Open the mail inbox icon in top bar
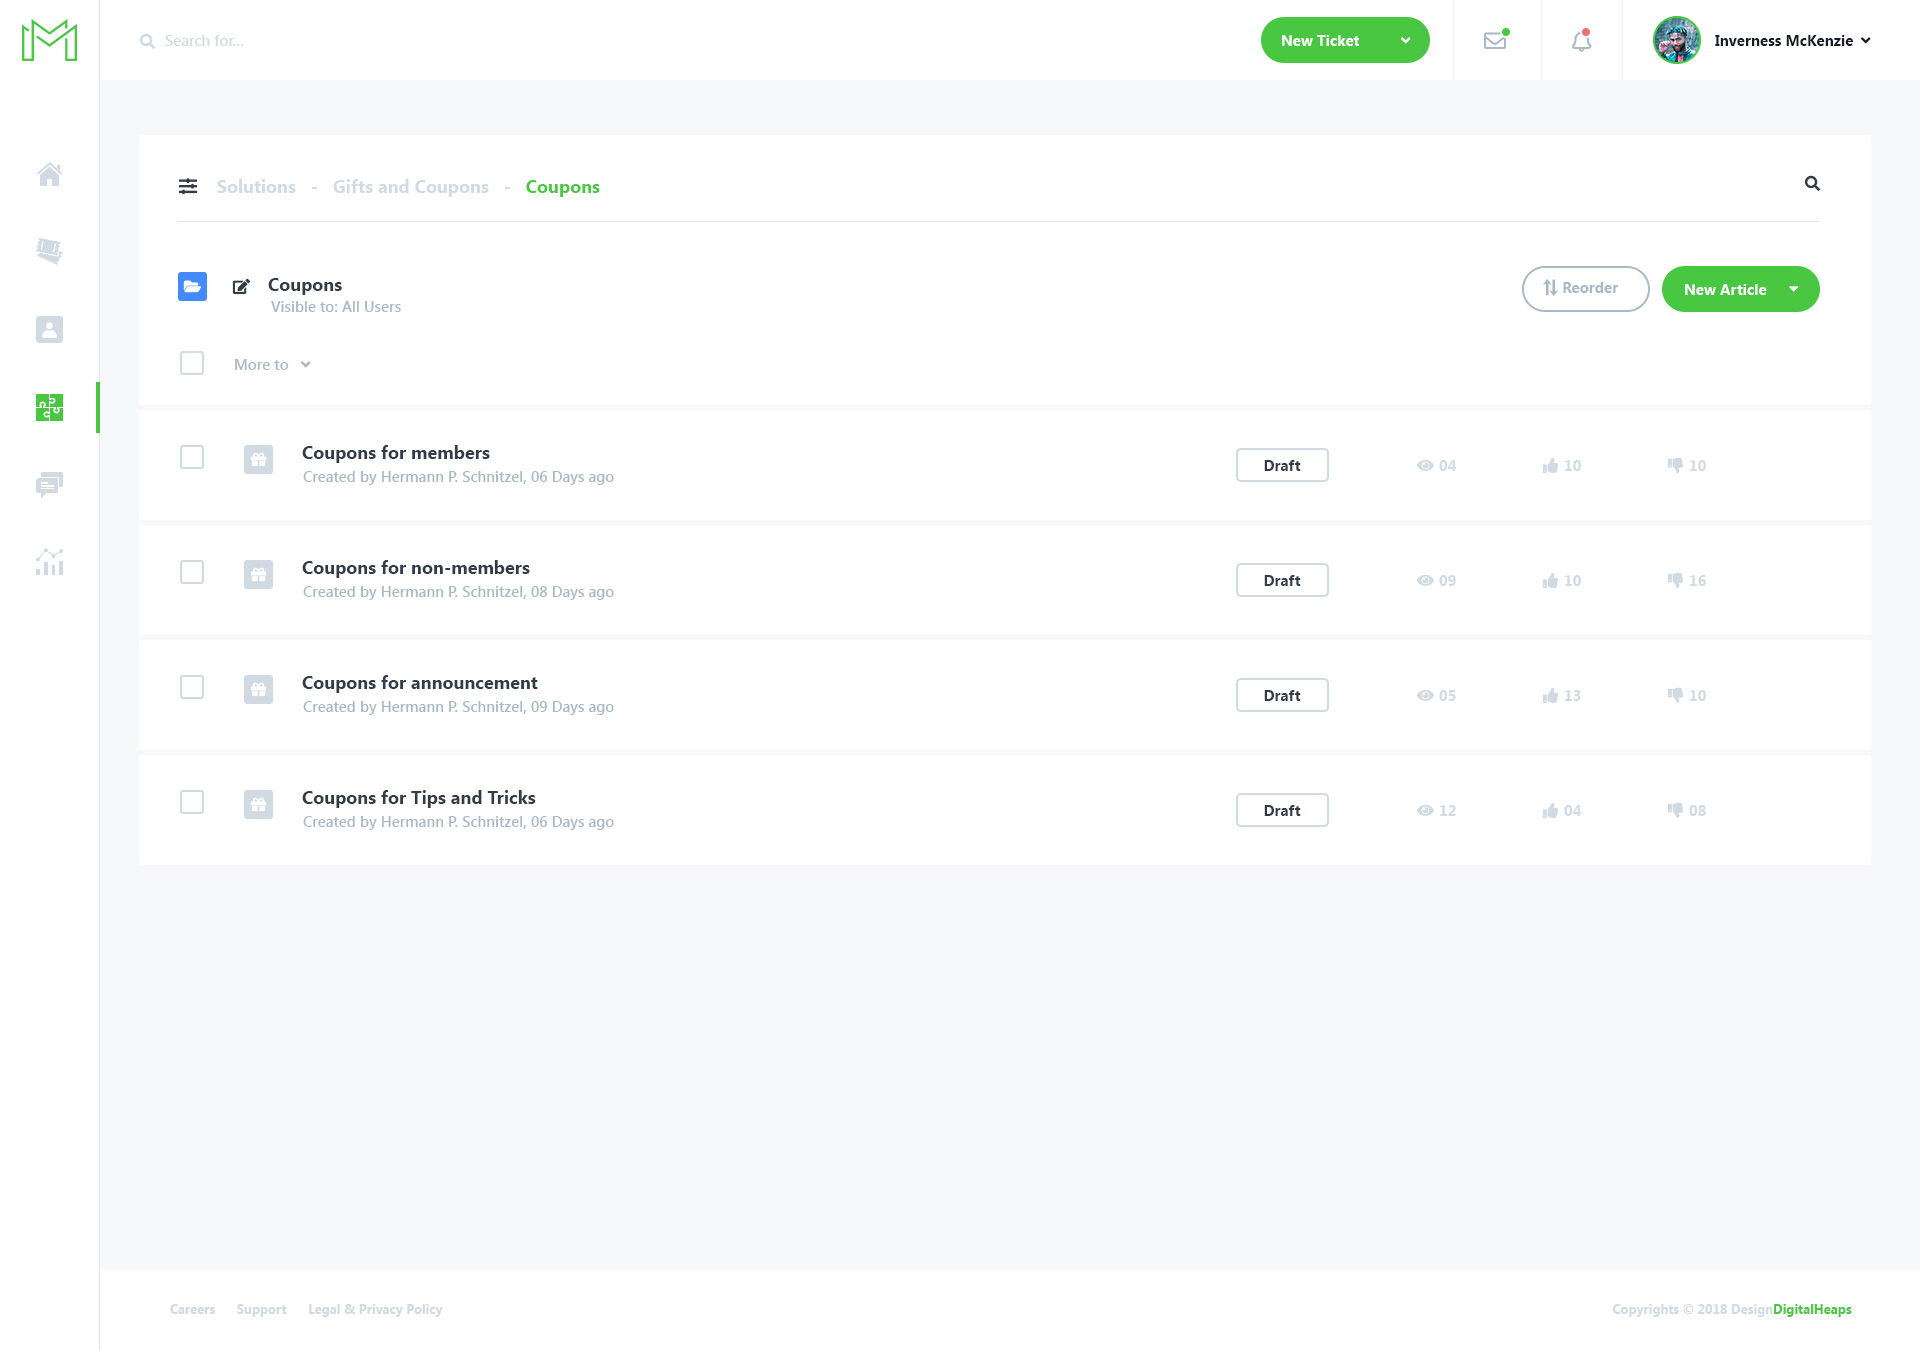Viewport: 1920px width, 1350px height. (1495, 40)
